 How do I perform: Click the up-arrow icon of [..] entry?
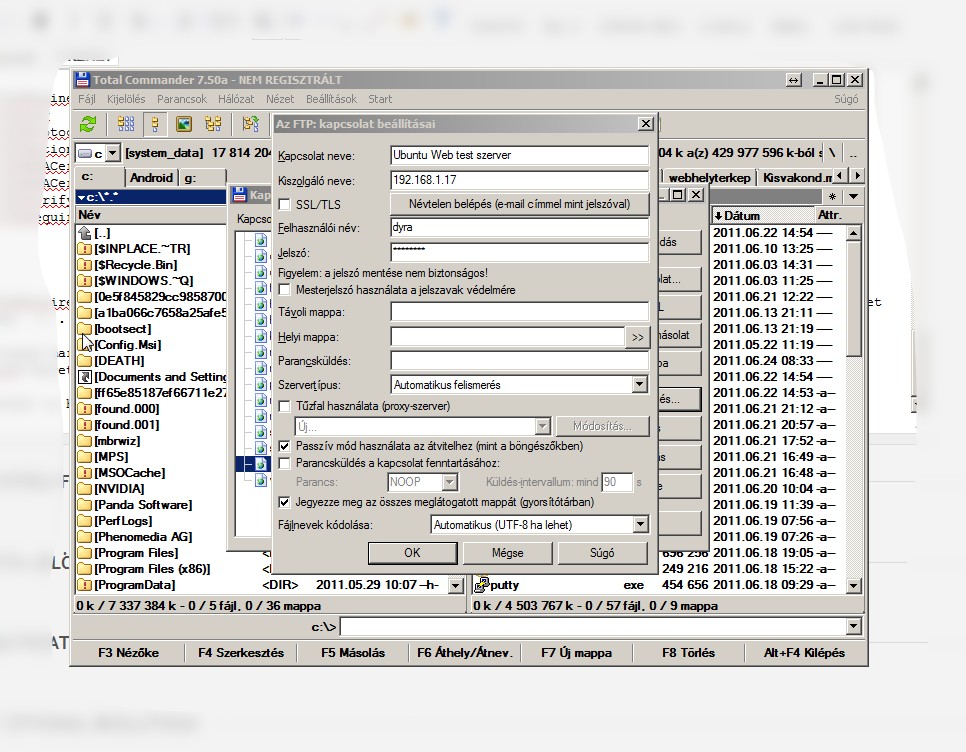click(85, 233)
